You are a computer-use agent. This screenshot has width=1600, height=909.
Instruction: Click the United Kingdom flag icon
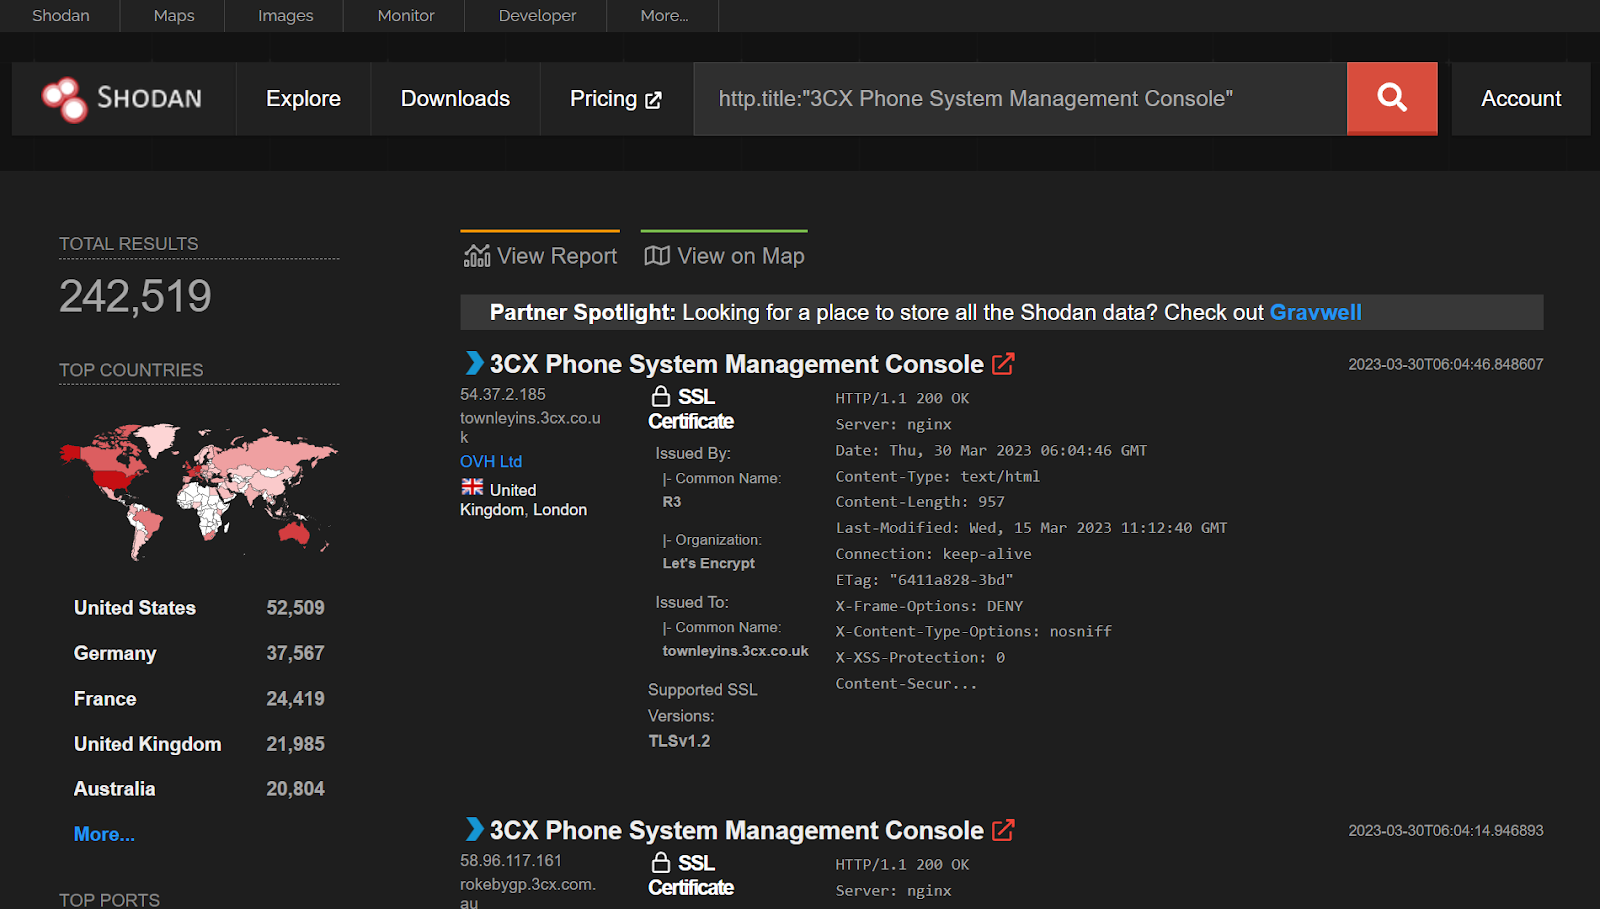point(470,487)
